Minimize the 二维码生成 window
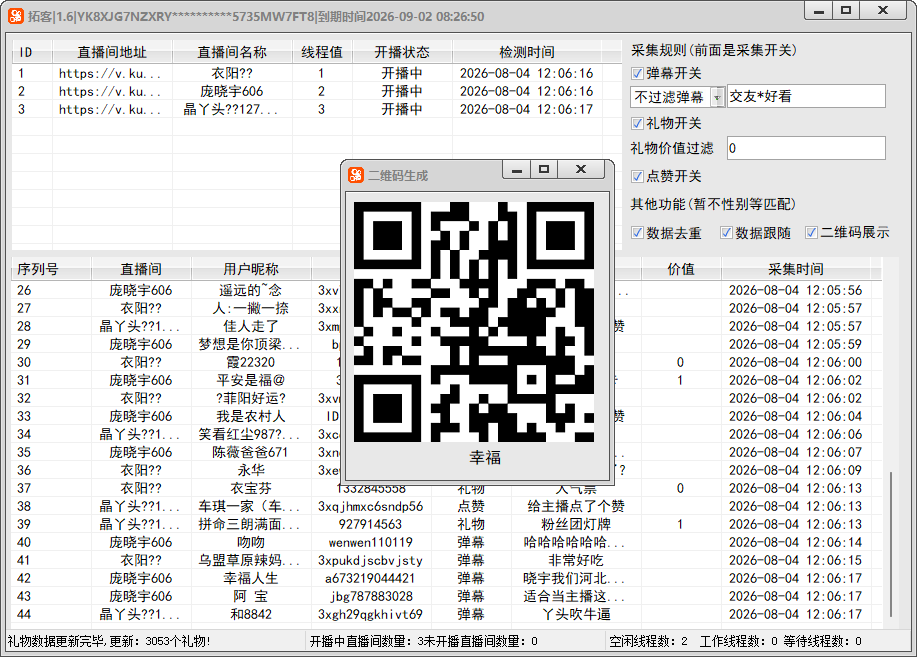 point(517,170)
